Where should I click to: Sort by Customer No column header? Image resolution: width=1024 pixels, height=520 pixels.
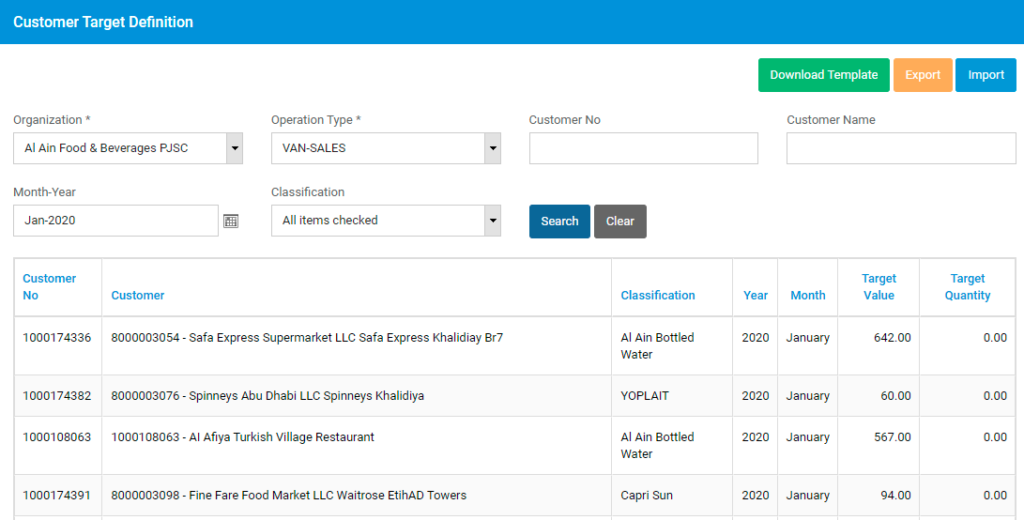point(50,287)
